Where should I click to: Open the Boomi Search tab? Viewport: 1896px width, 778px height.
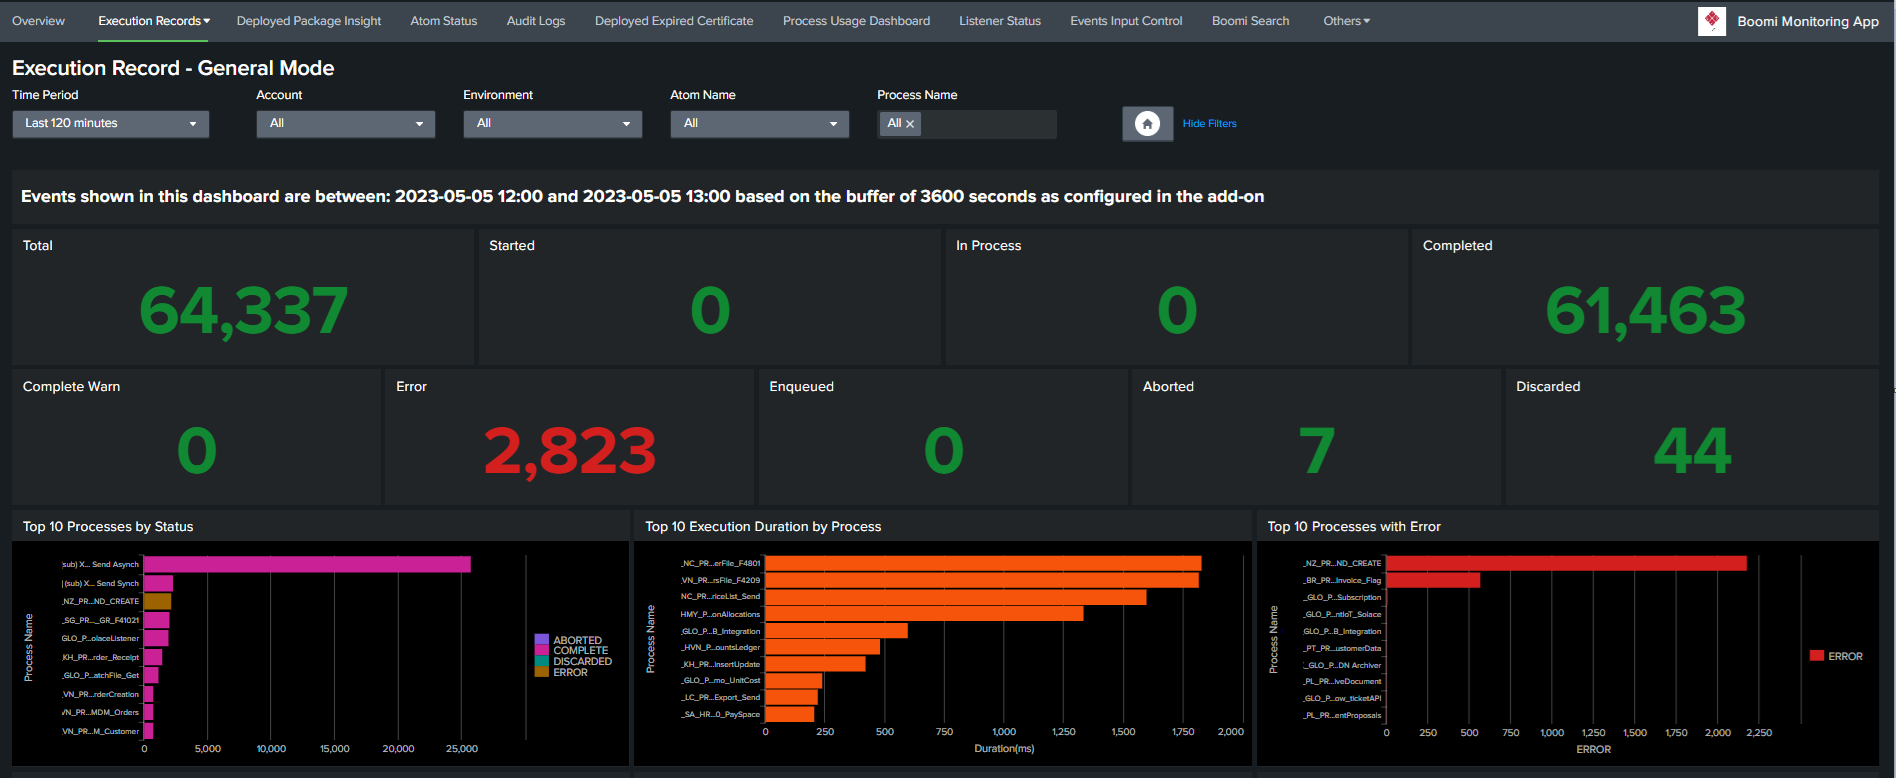pyautogui.click(x=1250, y=21)
